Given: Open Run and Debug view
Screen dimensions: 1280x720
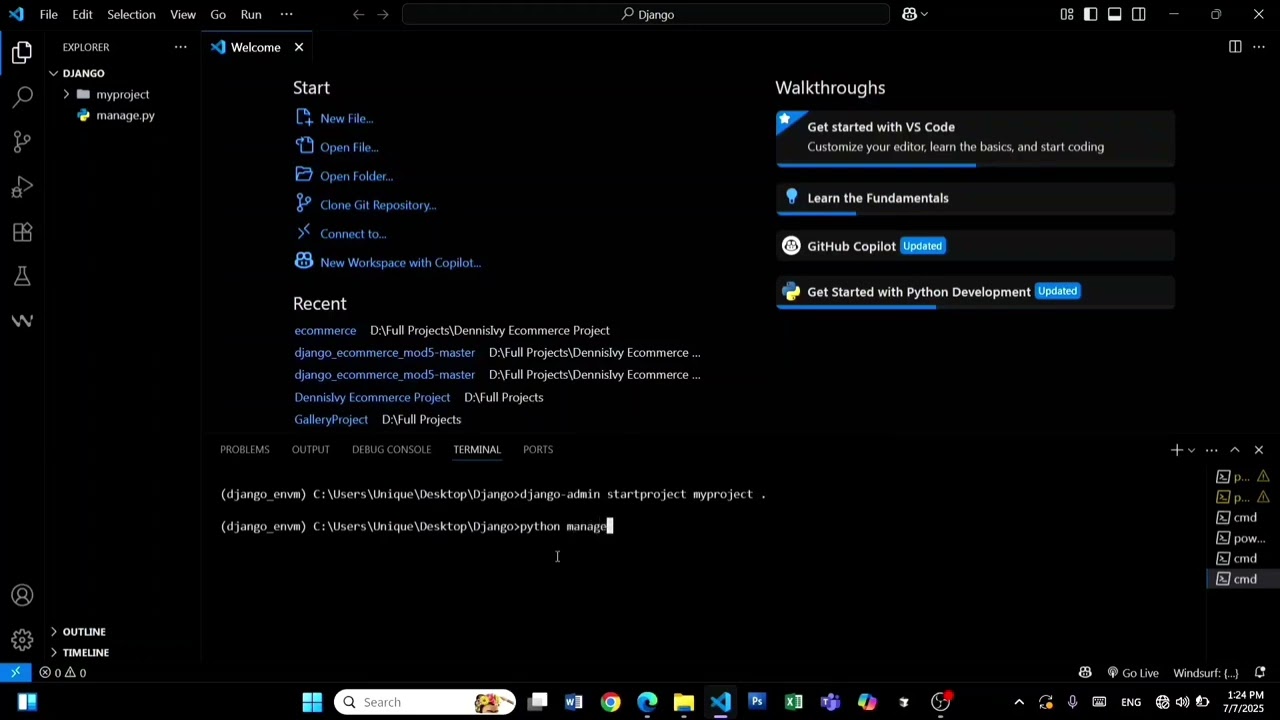Looking at the screenshot, I should (22, 187).
